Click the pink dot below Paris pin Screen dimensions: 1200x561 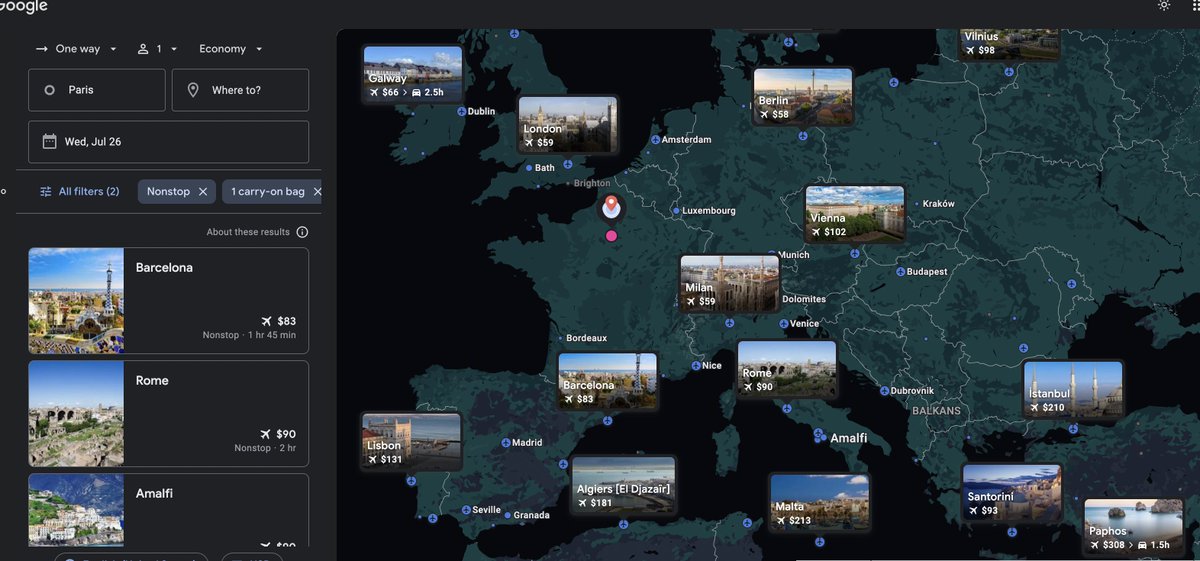point(611,236)
